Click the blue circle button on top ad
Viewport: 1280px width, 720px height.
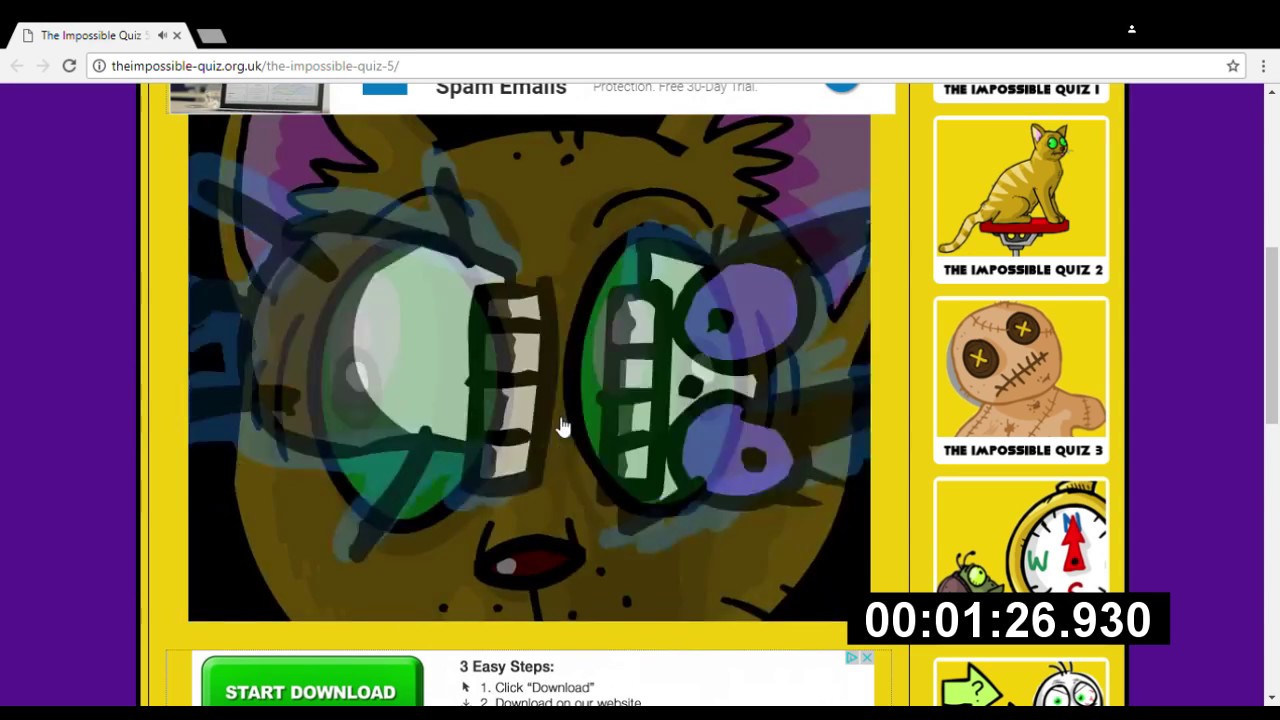tap(842, 88)
